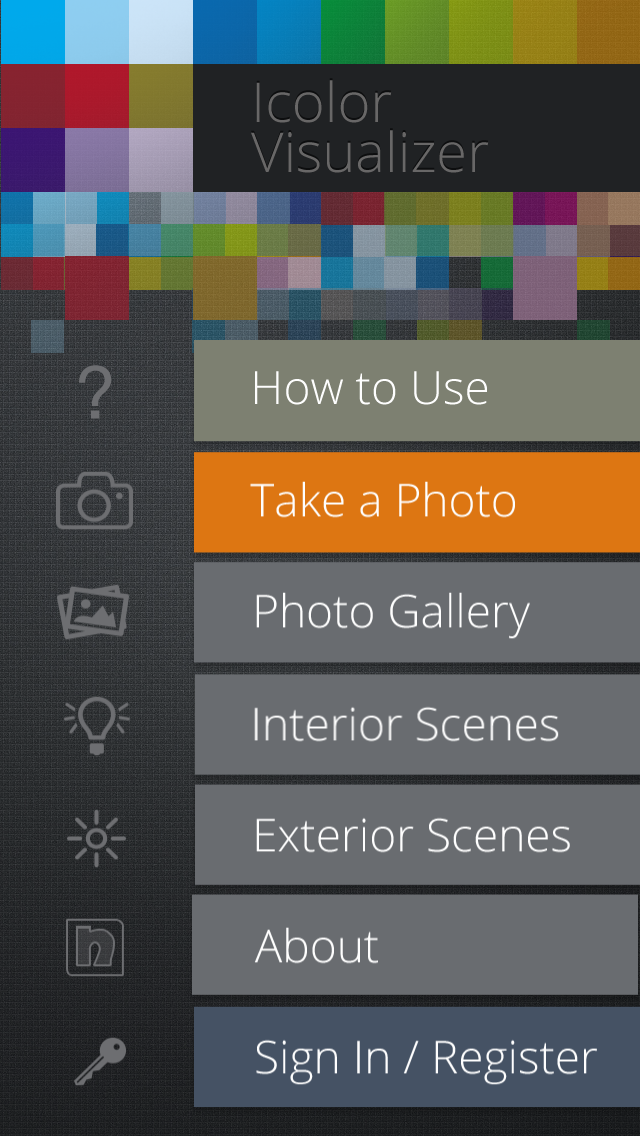Open Photo Gallery
The height and width of the screenshot is (1136, 640).
point(416,612)
